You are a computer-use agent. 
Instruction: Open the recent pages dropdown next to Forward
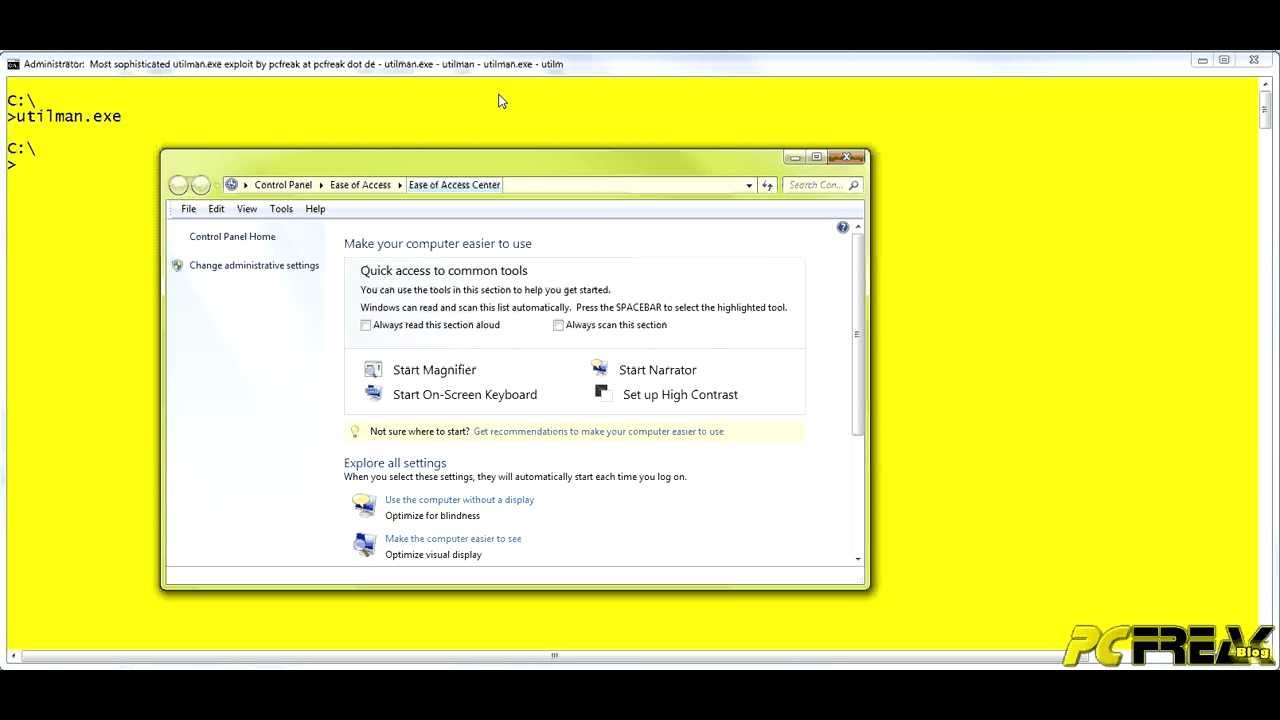(x=216, y=185)
